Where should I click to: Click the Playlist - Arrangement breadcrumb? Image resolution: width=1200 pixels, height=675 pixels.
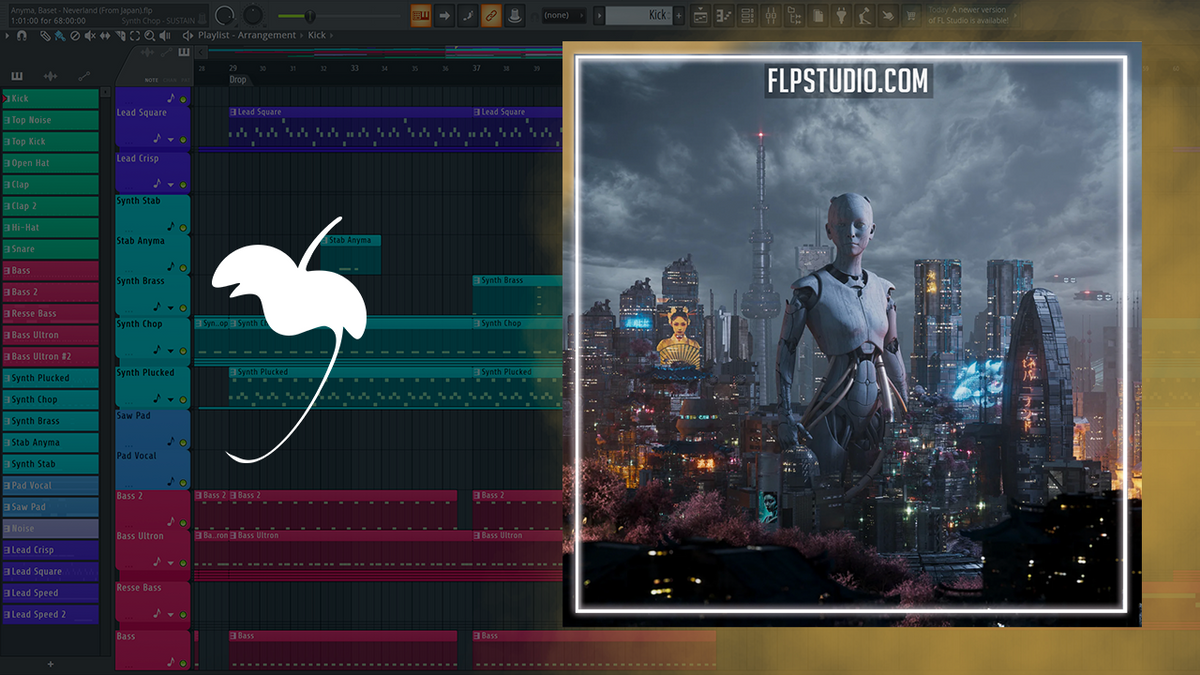(247, 35)
